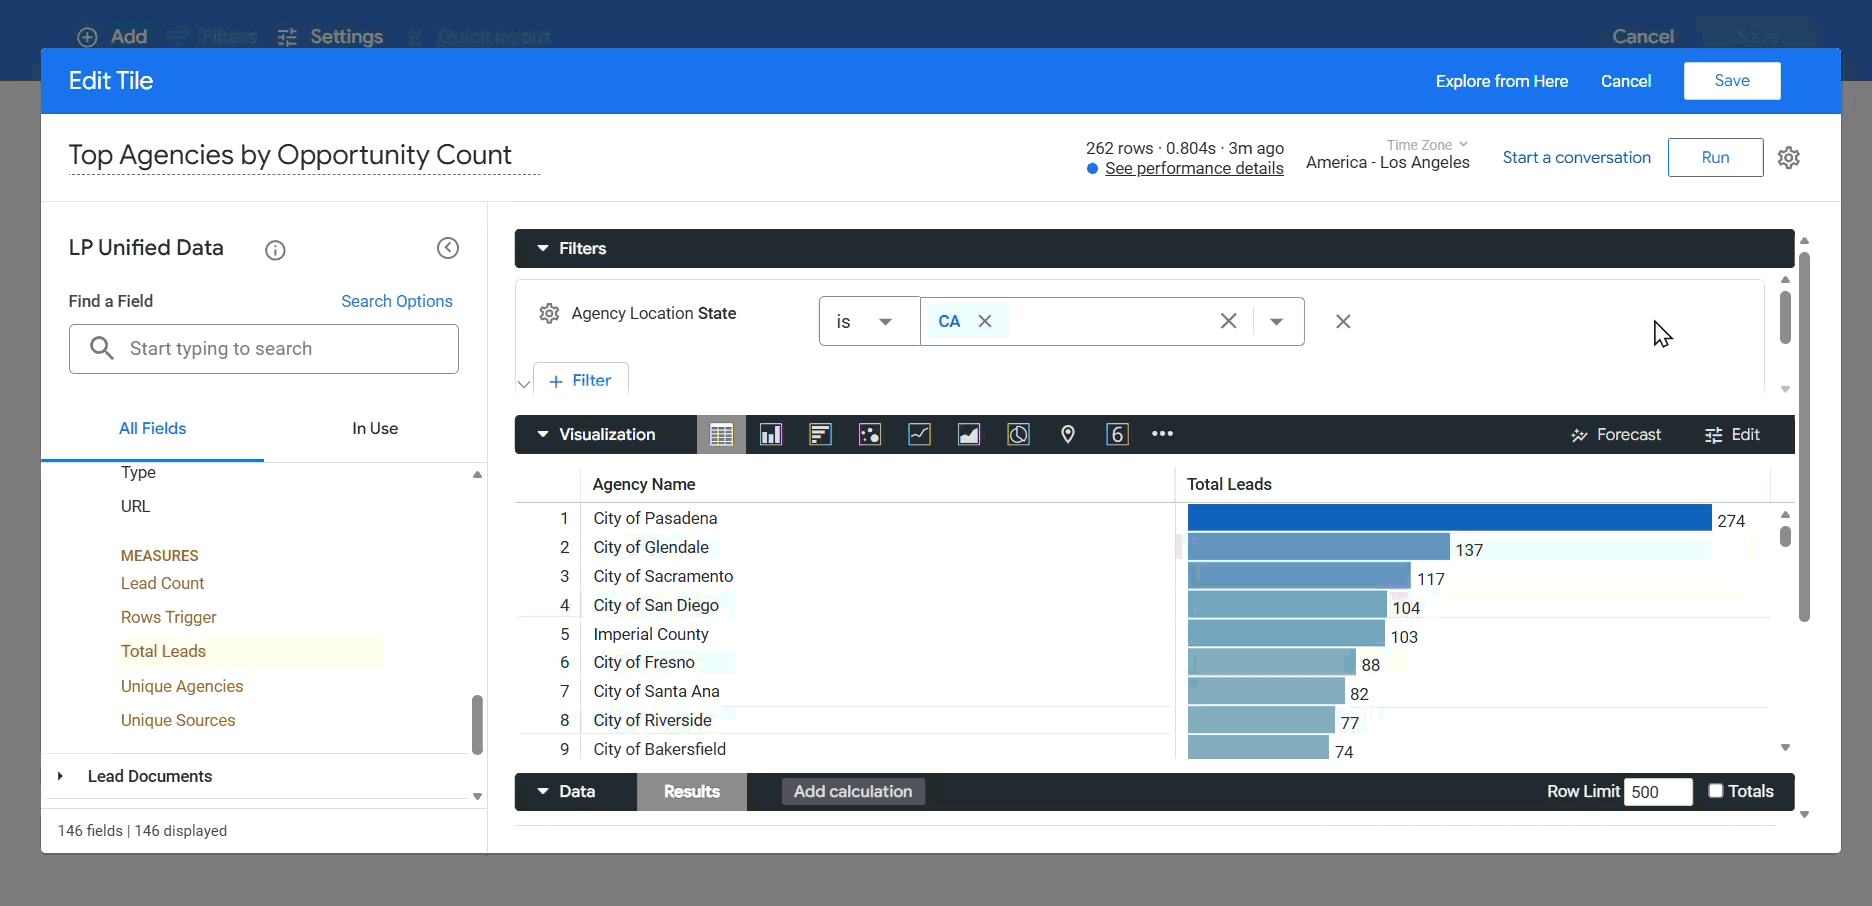This screenshot has height=906, width=1872.
Task: Collapse the Filters section
Action: tap(543, 248)
